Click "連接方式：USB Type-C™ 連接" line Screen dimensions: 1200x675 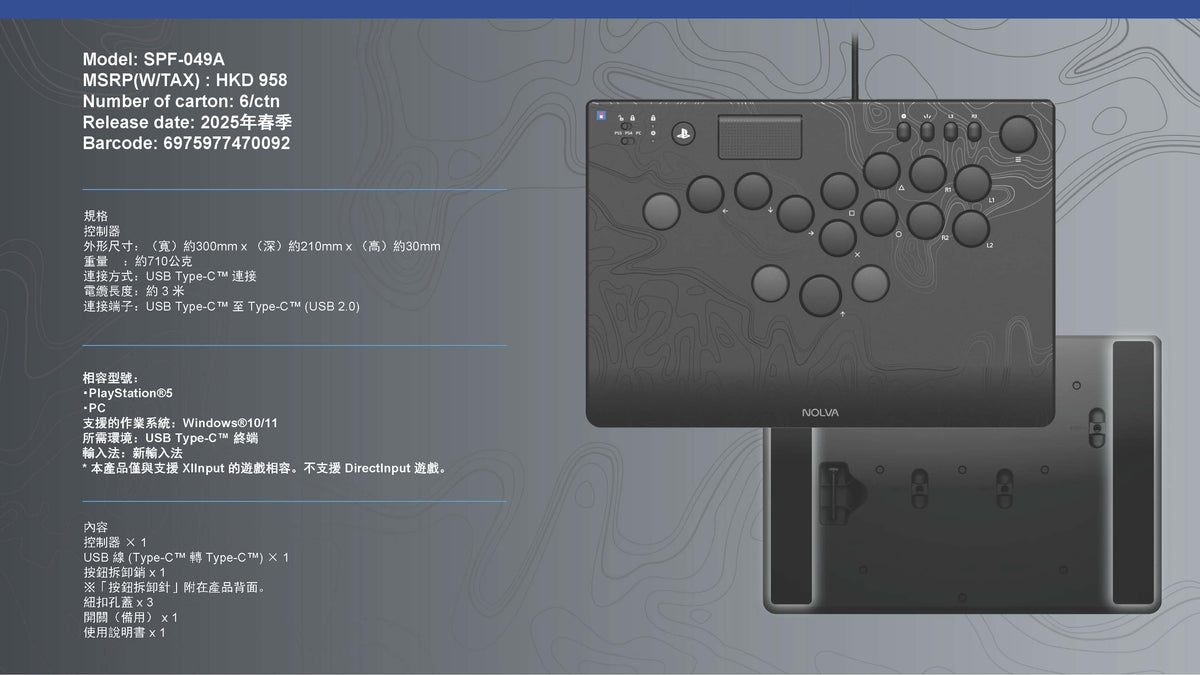(170, 276)
